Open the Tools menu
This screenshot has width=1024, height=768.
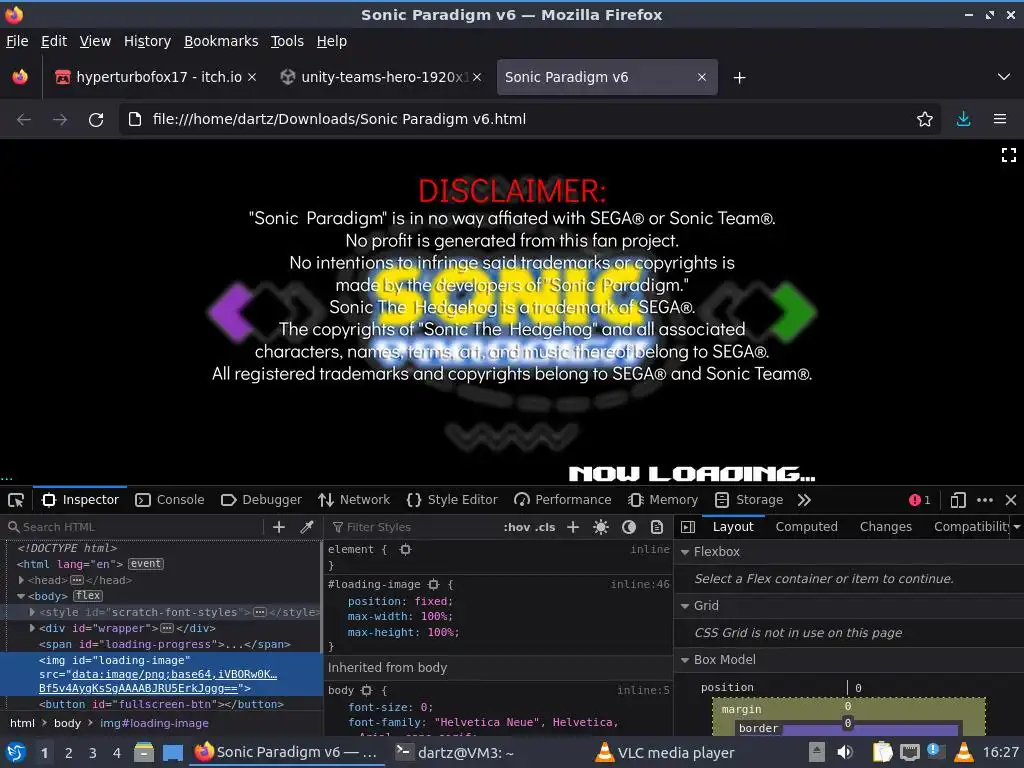tap(287, 41)
